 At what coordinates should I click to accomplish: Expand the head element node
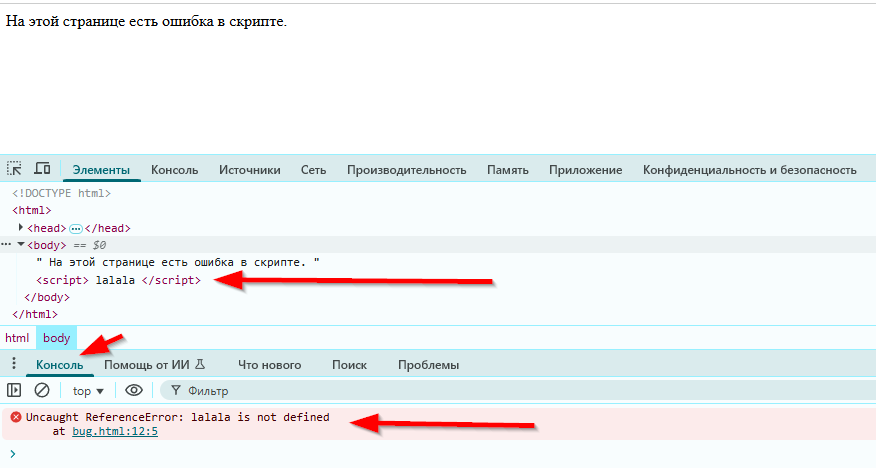click(x=21, y=228)
